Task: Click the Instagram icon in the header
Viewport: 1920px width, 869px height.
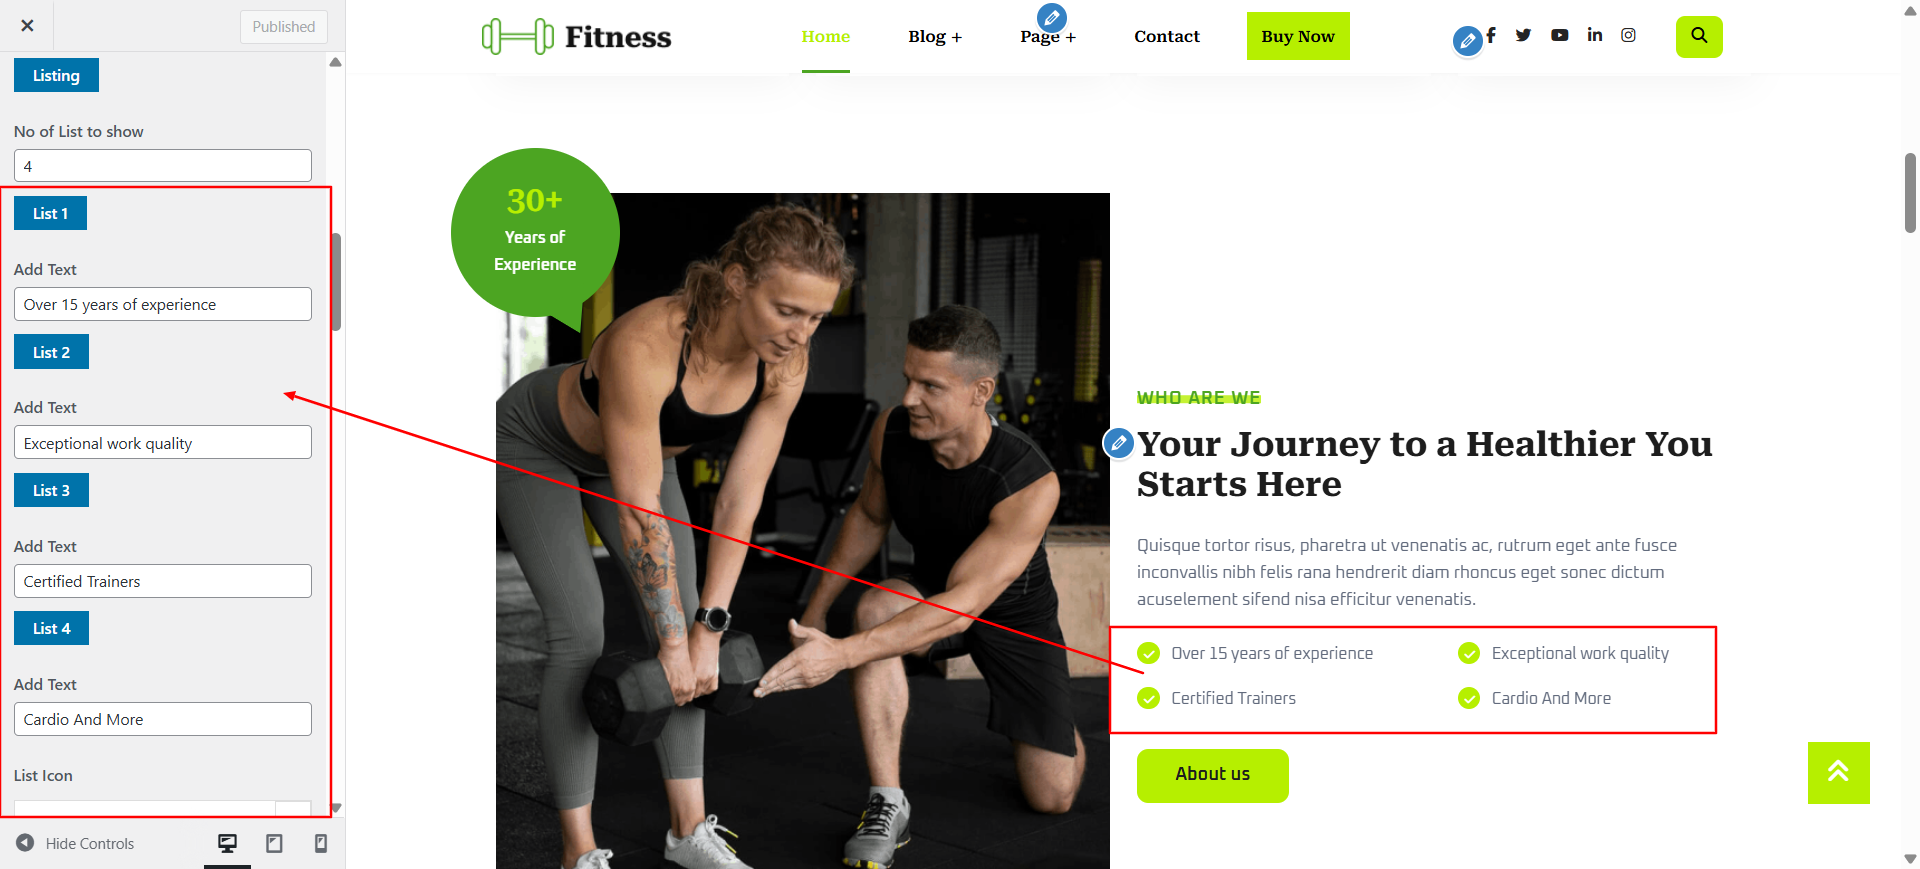Action: click(x=1628, y=35)
